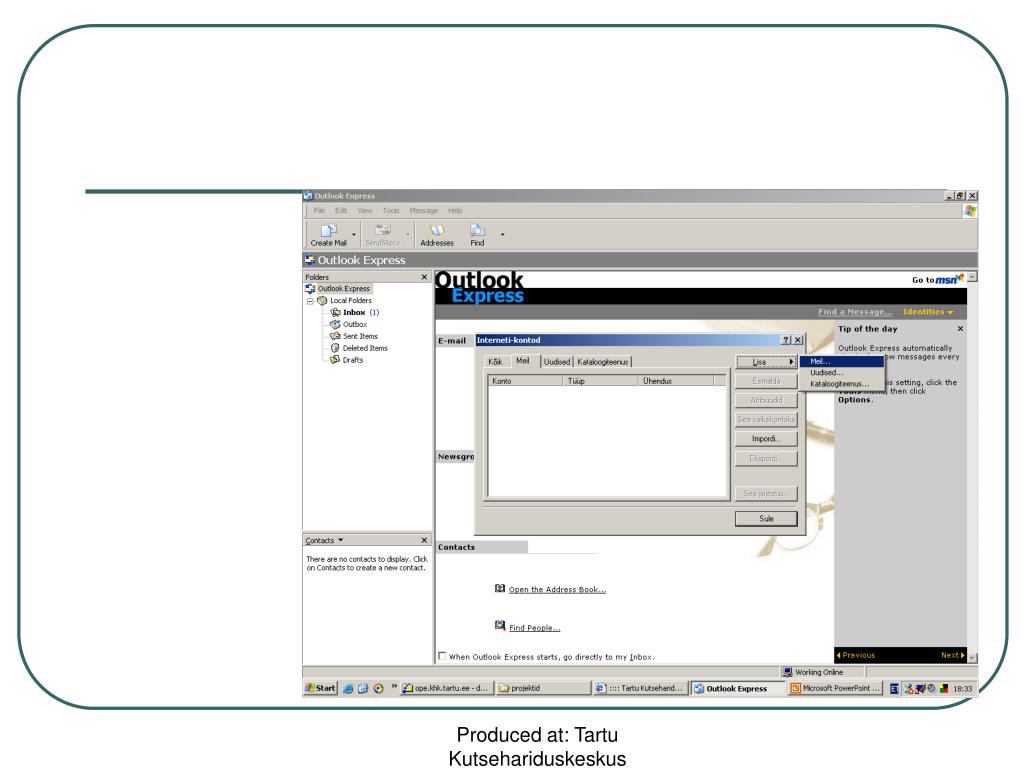
Task: Click the Working Online status icon
Action: pyautogui.click(x=788, y=672)
